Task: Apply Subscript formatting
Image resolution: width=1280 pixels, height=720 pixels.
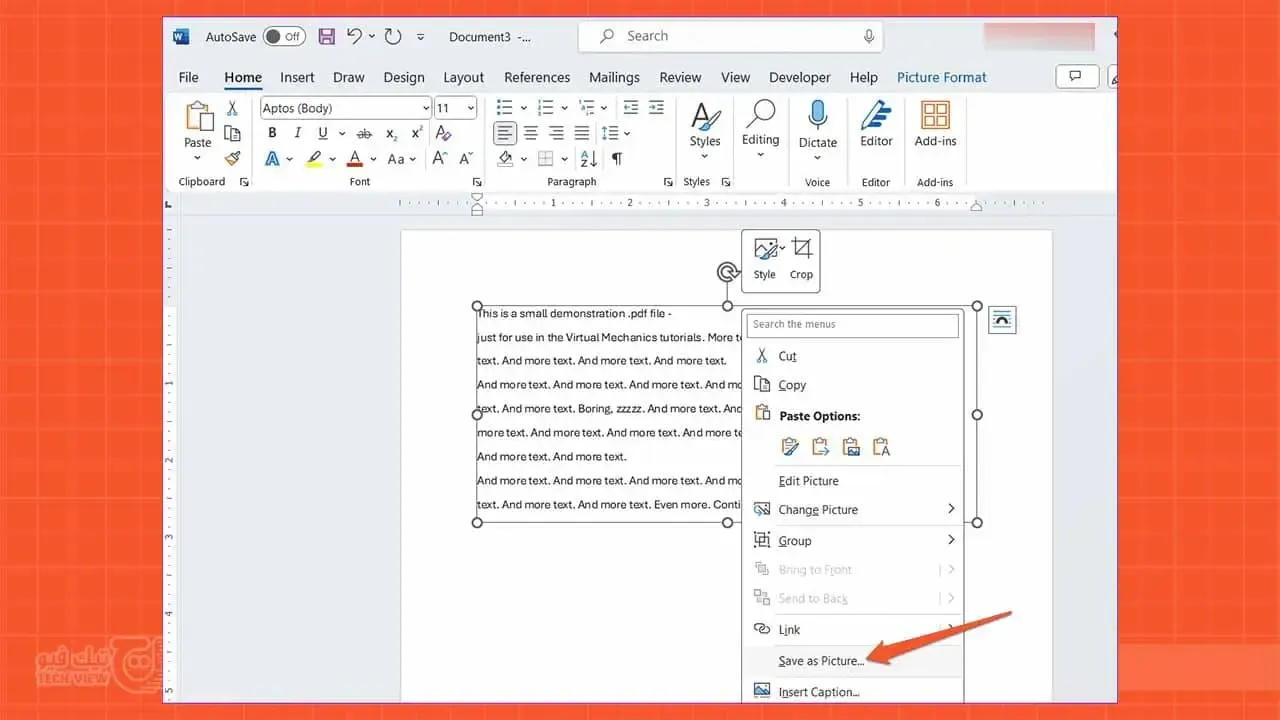Action: coord(391,133)
